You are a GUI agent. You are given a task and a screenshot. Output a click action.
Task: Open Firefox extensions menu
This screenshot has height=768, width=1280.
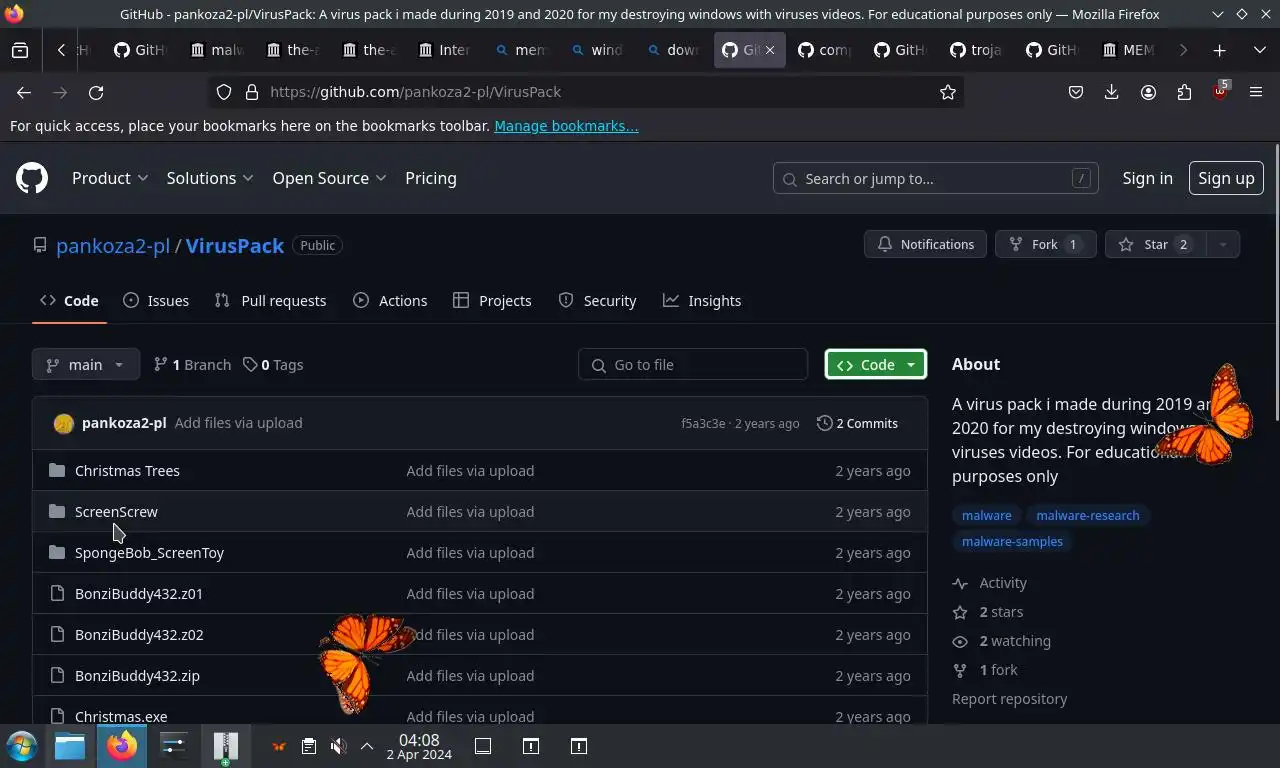tap(1184, 92)
